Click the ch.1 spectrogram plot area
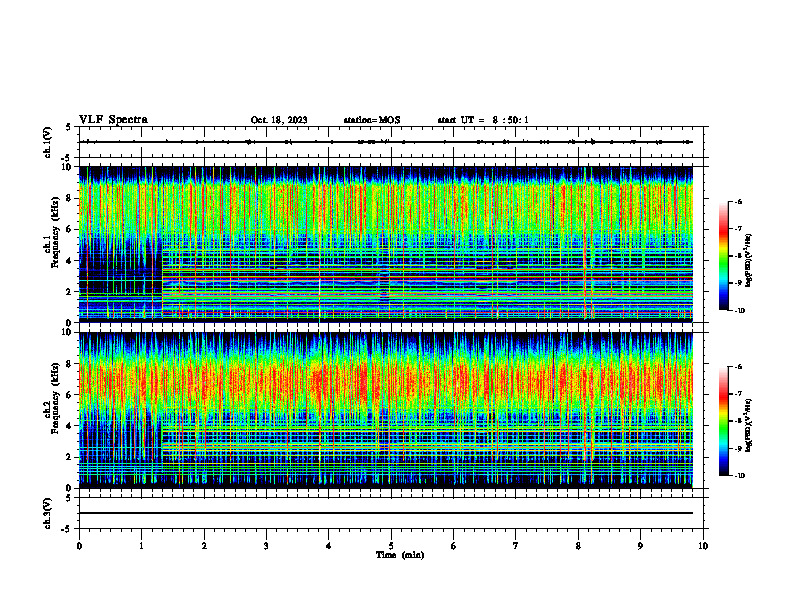 385,244
